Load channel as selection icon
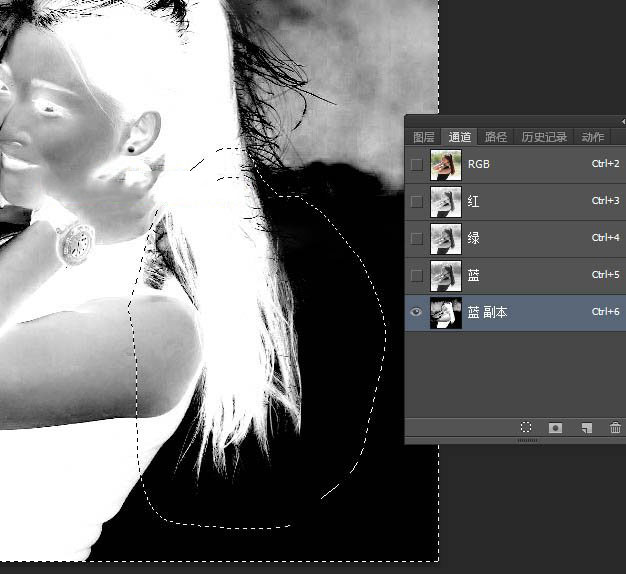Image resolution: width=626 pixels, height=574 pixels. 526,428
